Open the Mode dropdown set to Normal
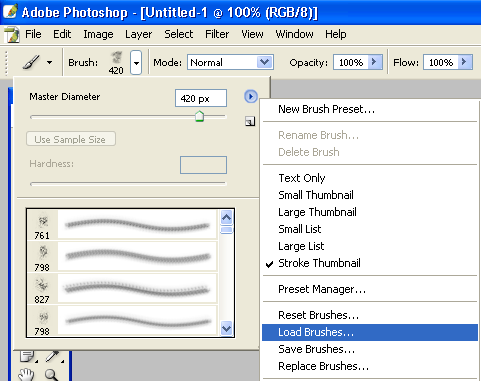 [x=230, y=62]
